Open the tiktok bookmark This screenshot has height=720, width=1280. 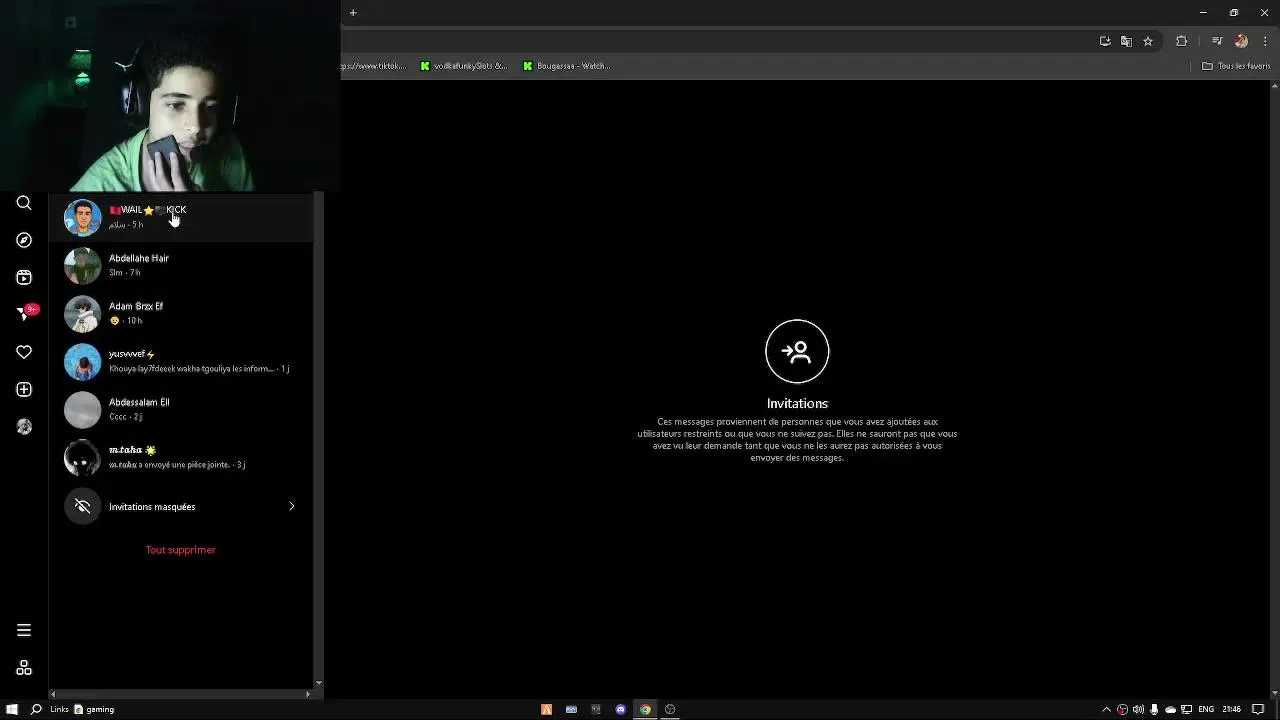[374, 66]
